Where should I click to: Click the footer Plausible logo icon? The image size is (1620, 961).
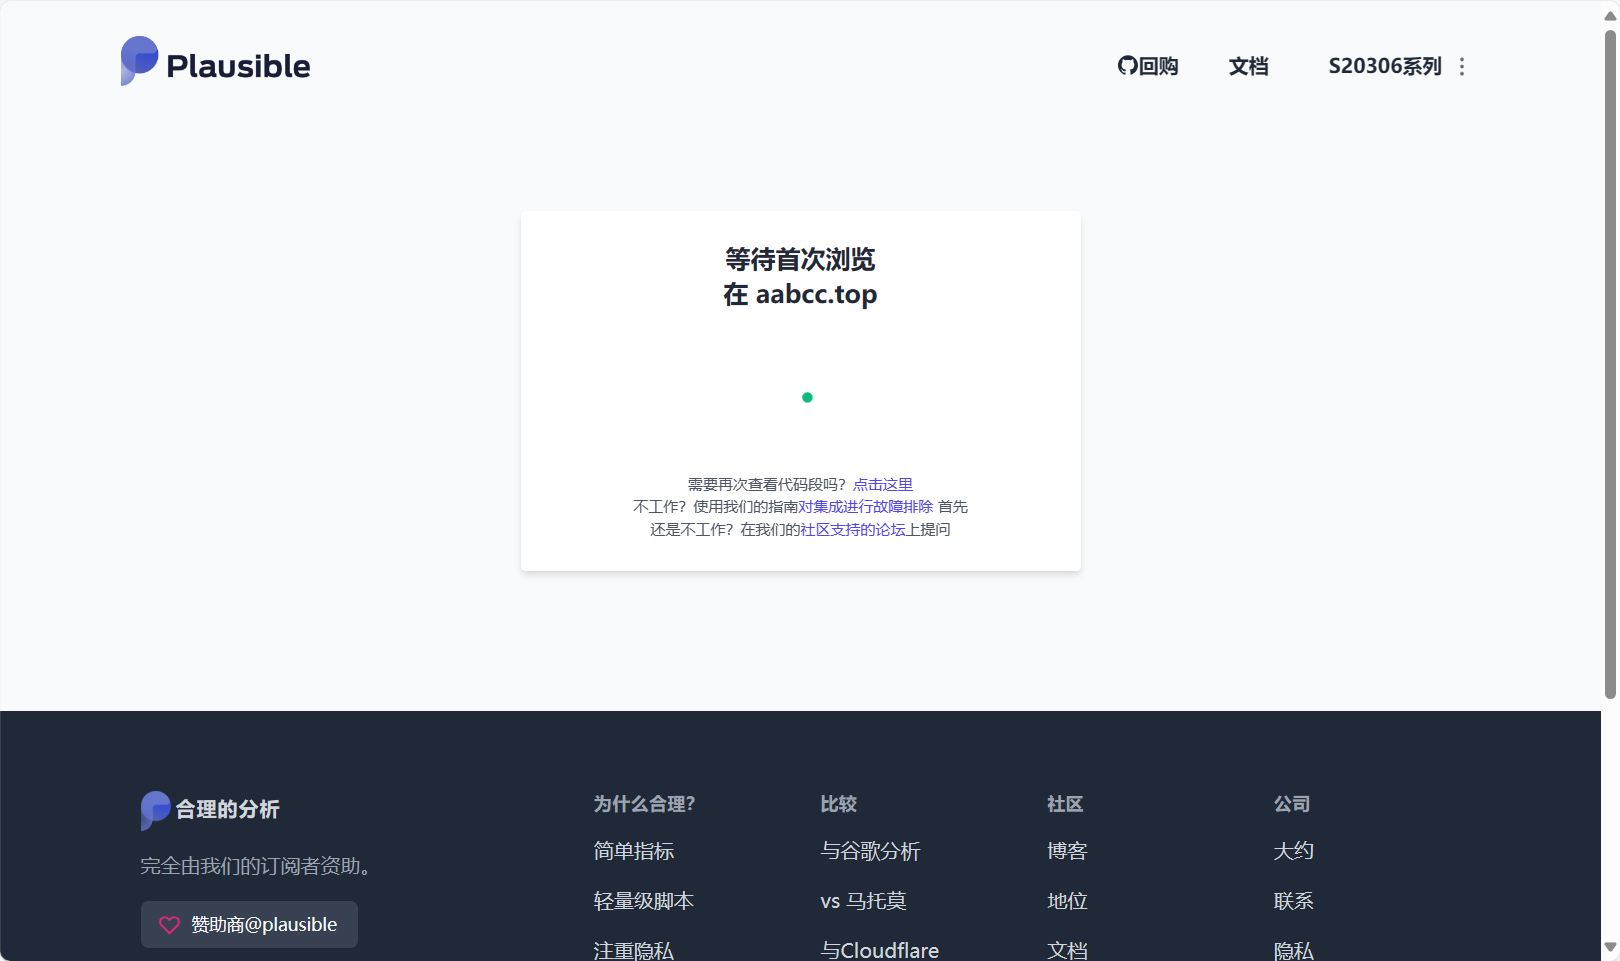pyautogui.click(x=155, y=809)
